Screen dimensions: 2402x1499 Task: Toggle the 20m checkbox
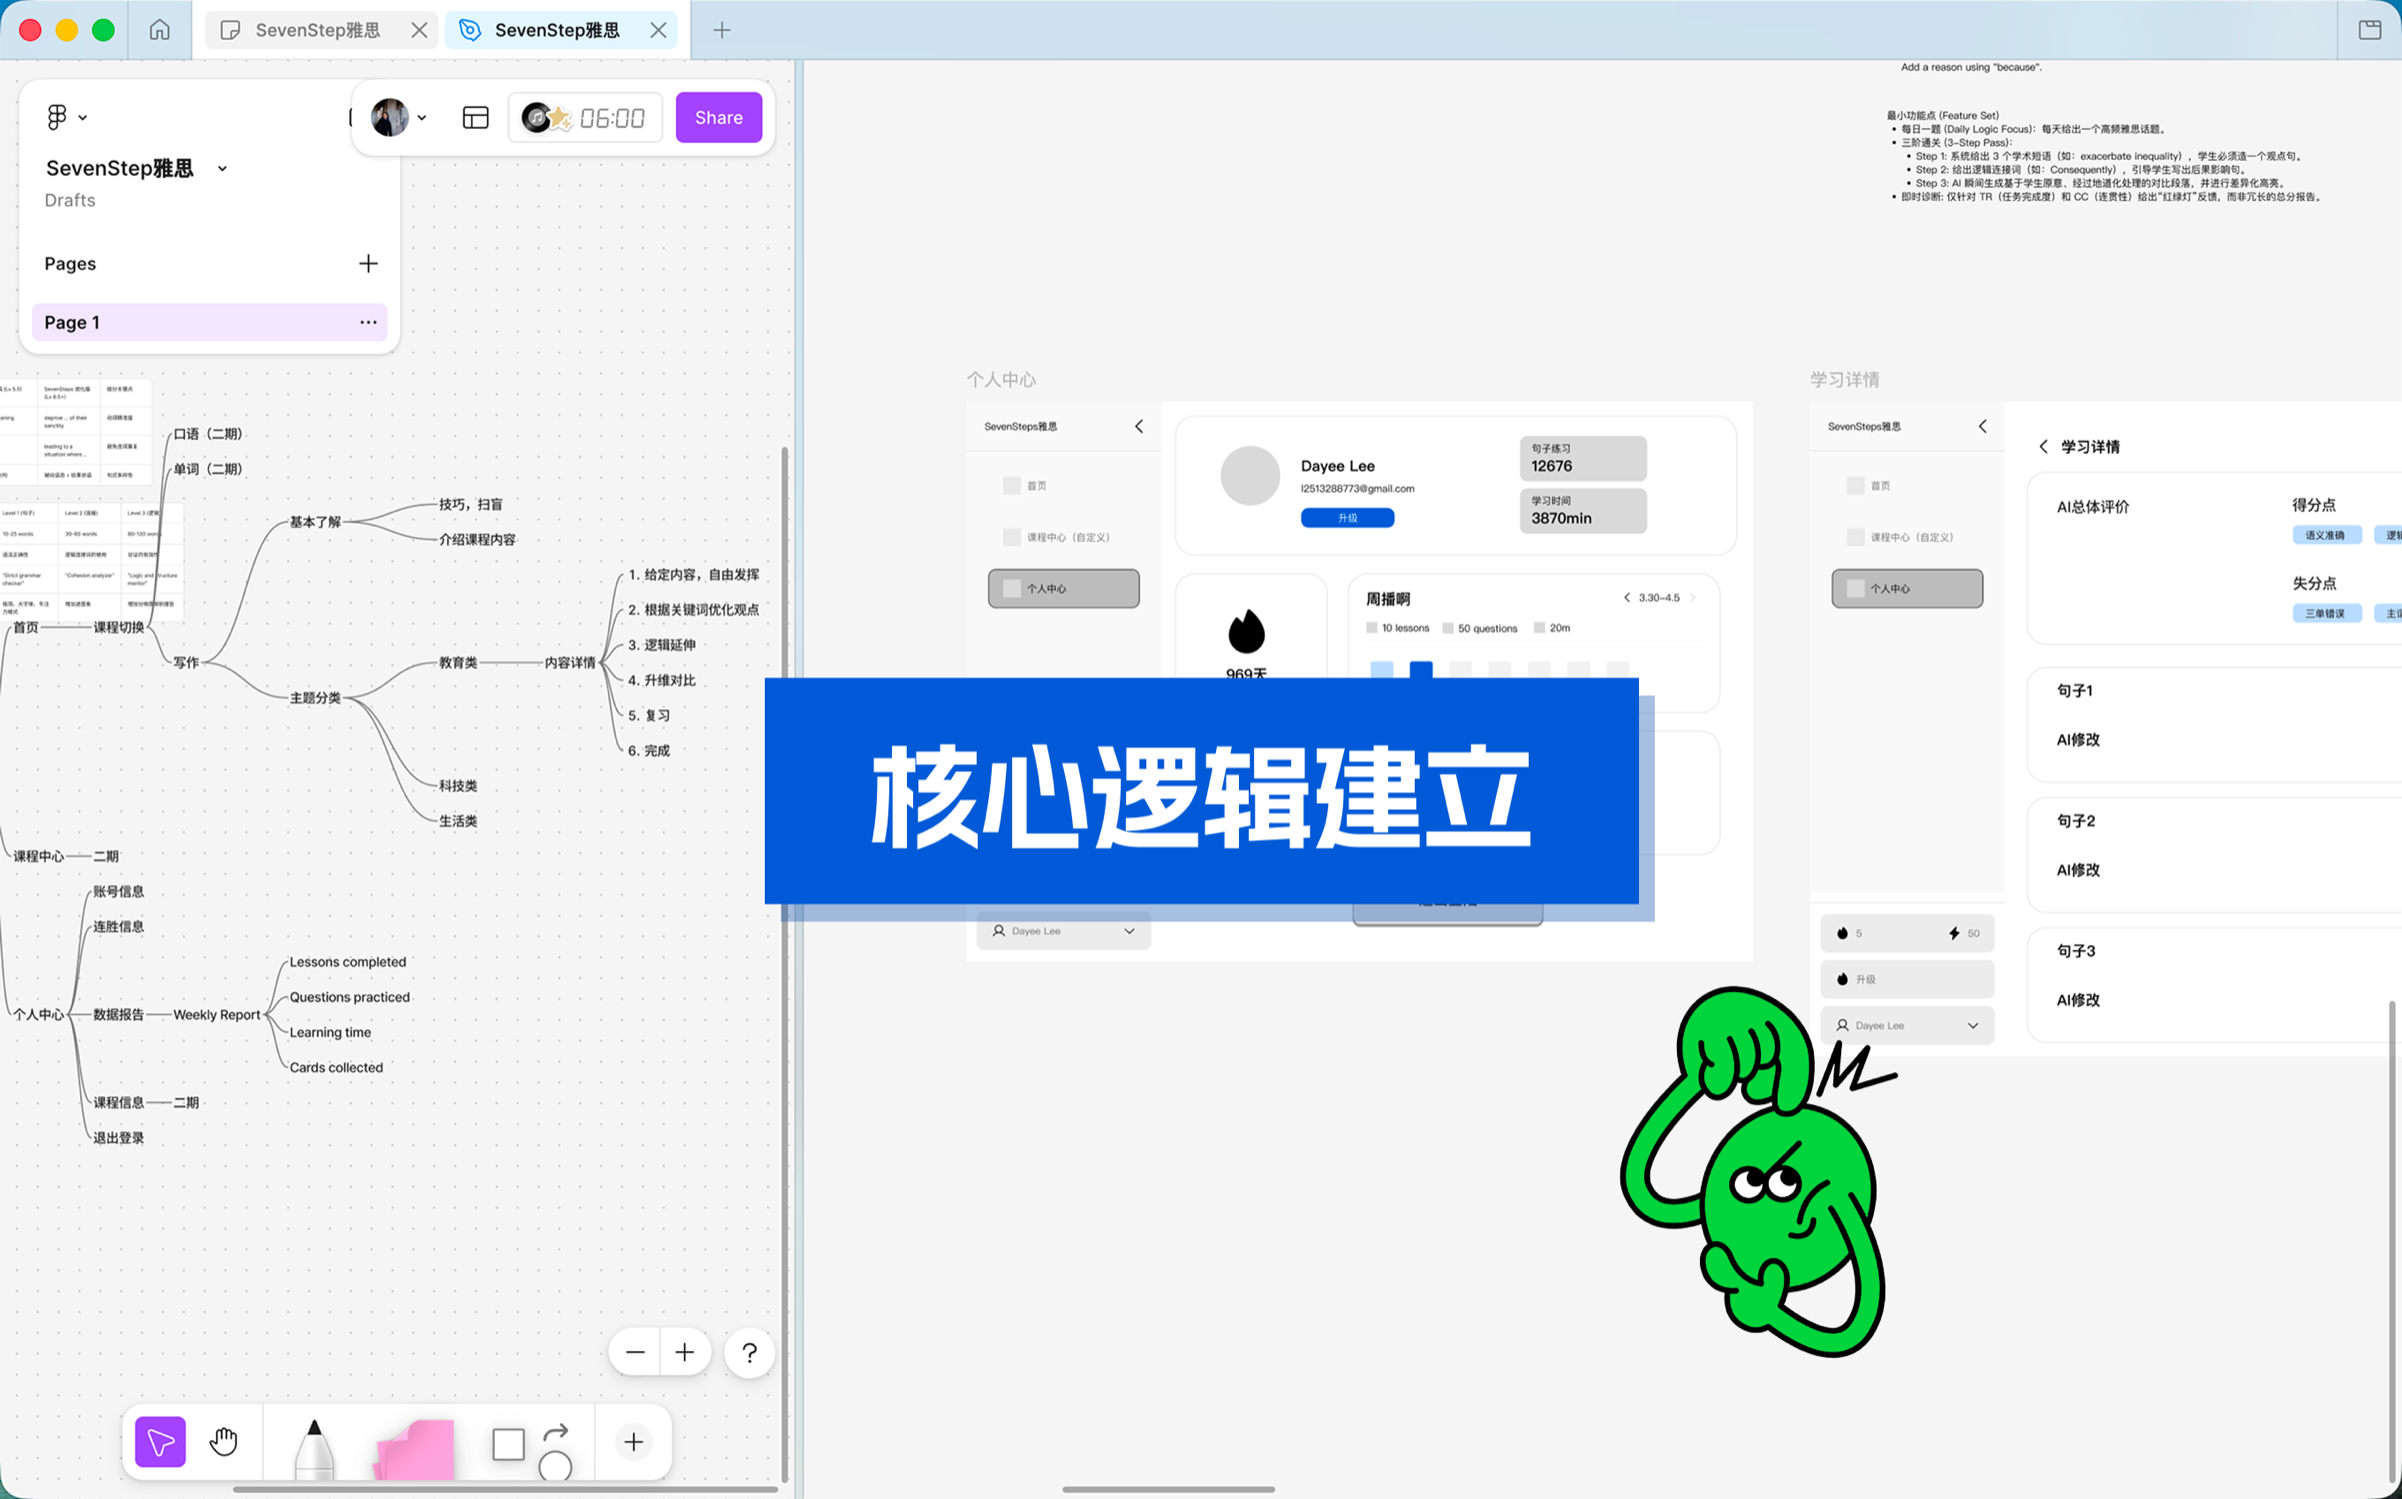click(1539, 628)
